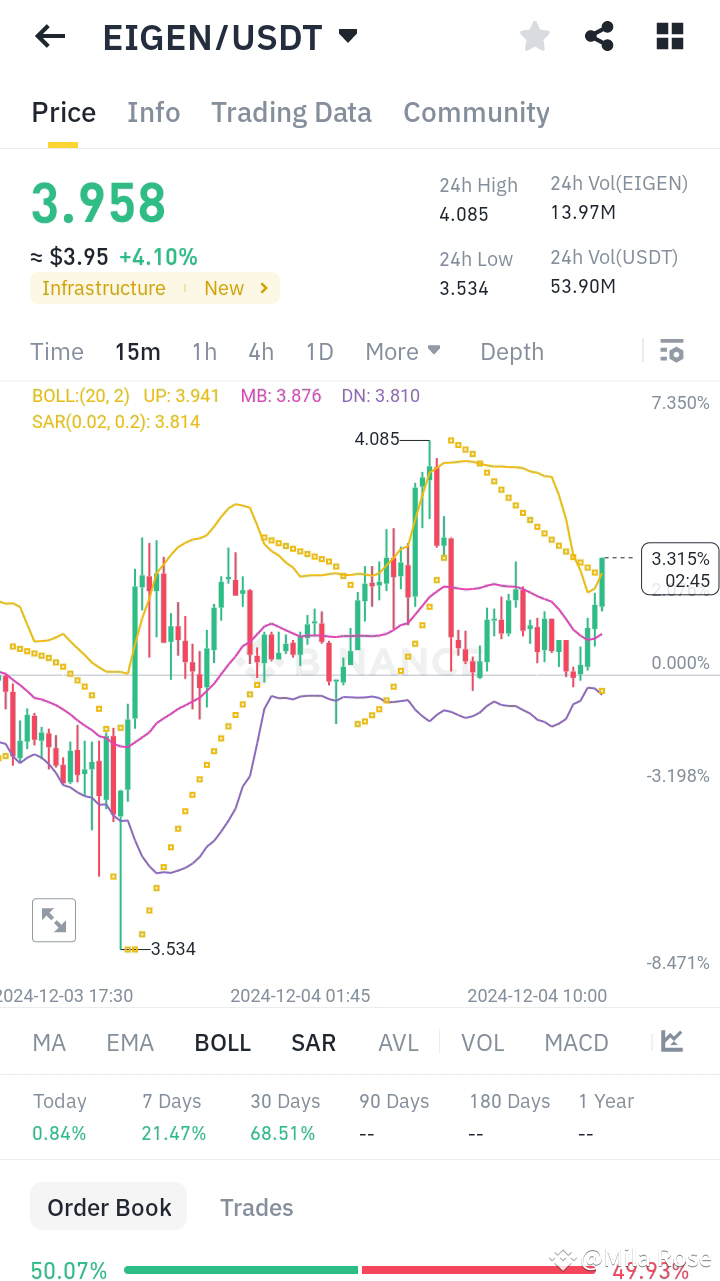The image size is (720, 1281).
Task: Open the Depth view
Action: 511,351
